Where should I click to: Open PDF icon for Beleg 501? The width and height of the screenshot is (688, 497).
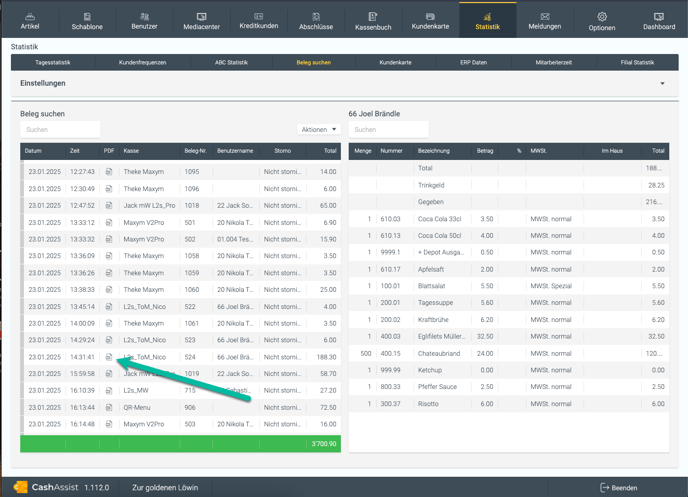click(109, 222)
